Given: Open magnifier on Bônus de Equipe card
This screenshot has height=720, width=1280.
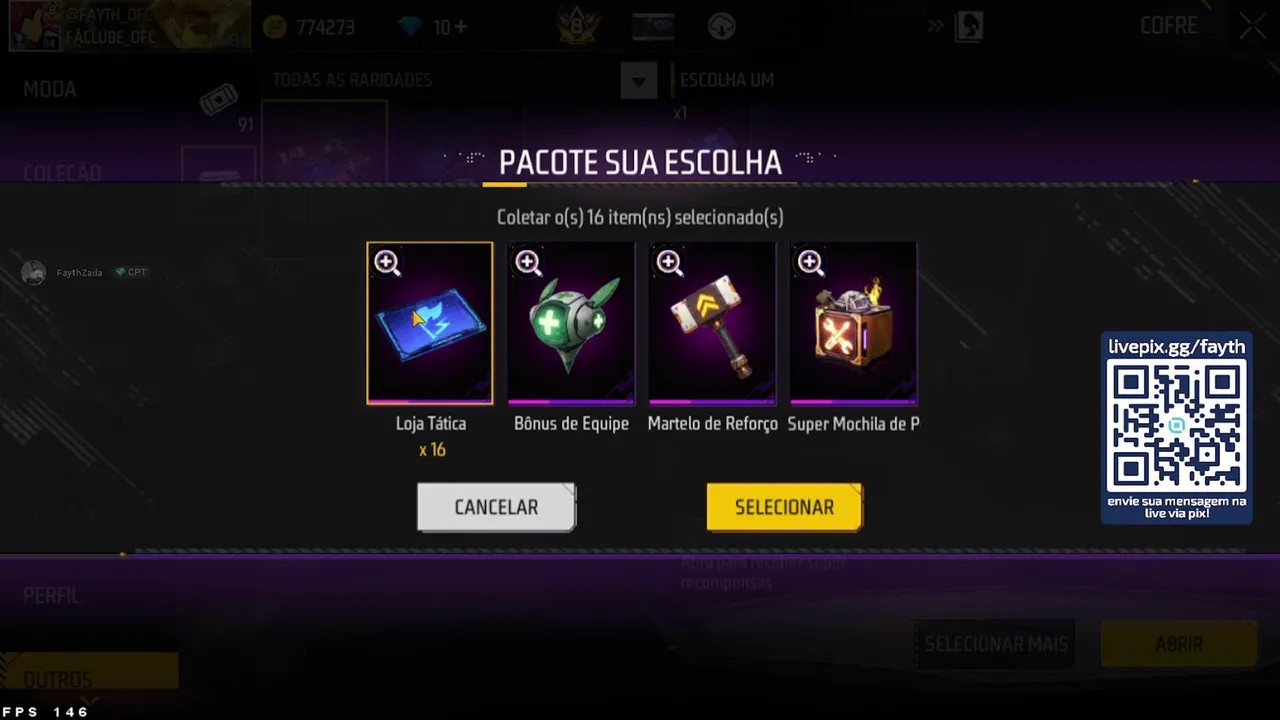Looking at the screenshot, I should (528, 263).
